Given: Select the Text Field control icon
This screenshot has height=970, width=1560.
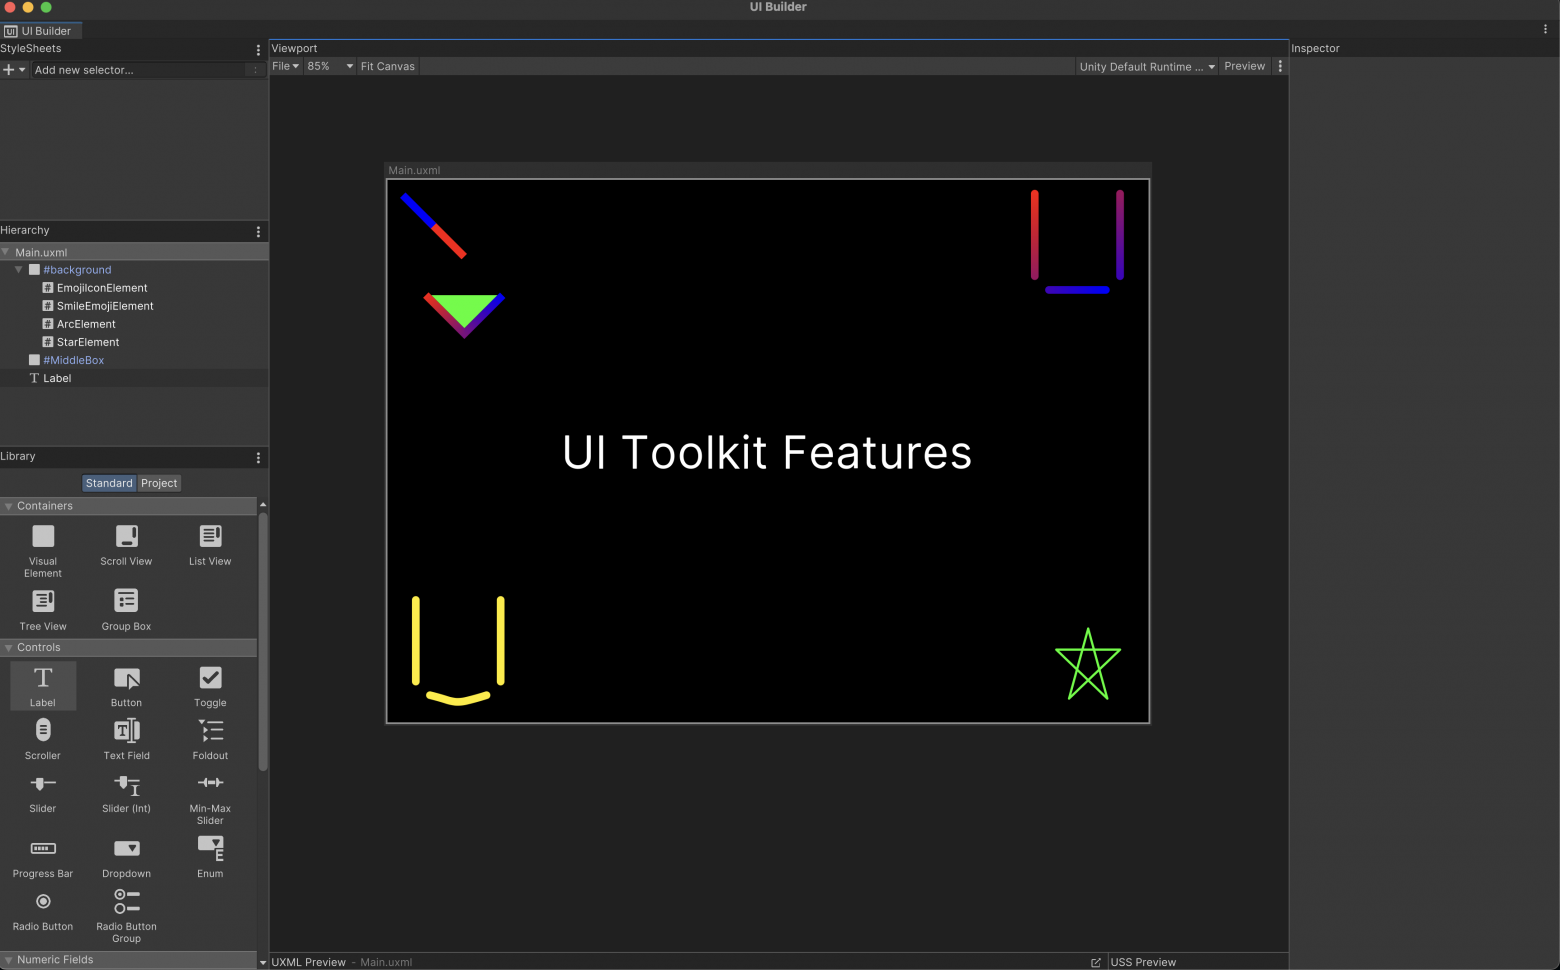Looking at the screenshot, I should (127, 731).
